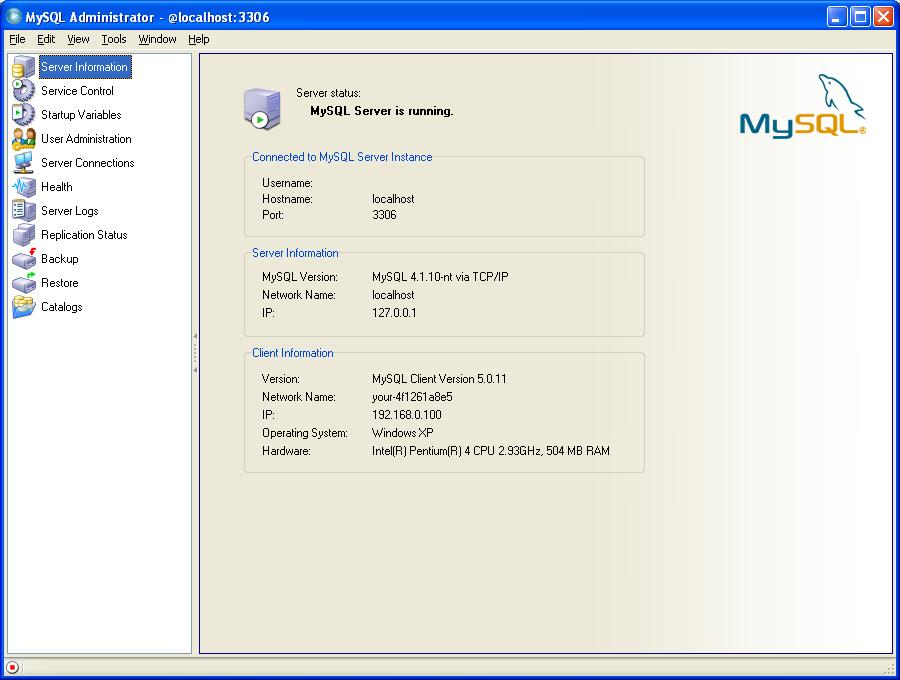
Task: Open the Tools menu
Action: pos(114,39)
